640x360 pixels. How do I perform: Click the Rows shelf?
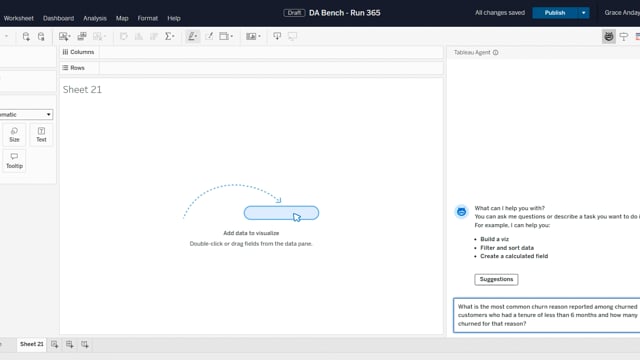coord(251,68)
